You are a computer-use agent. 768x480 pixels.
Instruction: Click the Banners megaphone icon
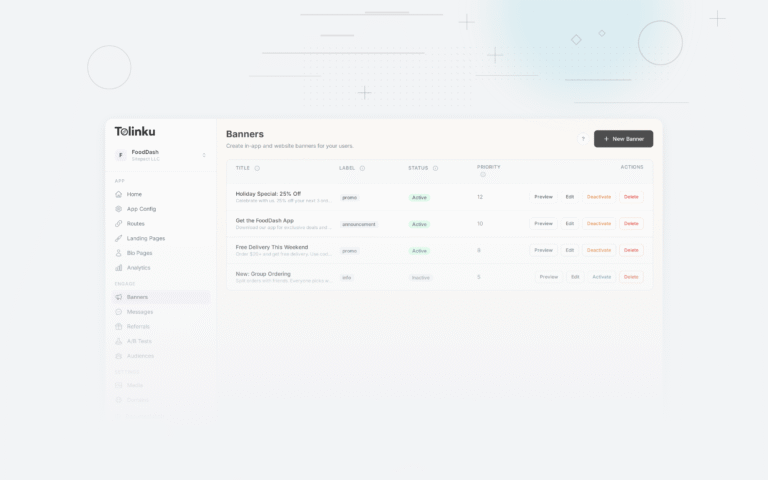point(119,297)
